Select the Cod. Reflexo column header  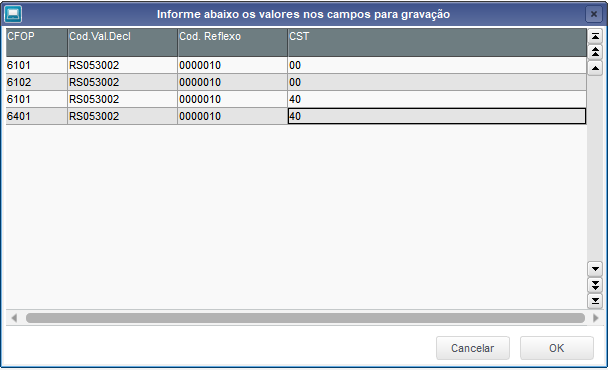[x=233, y=42]
